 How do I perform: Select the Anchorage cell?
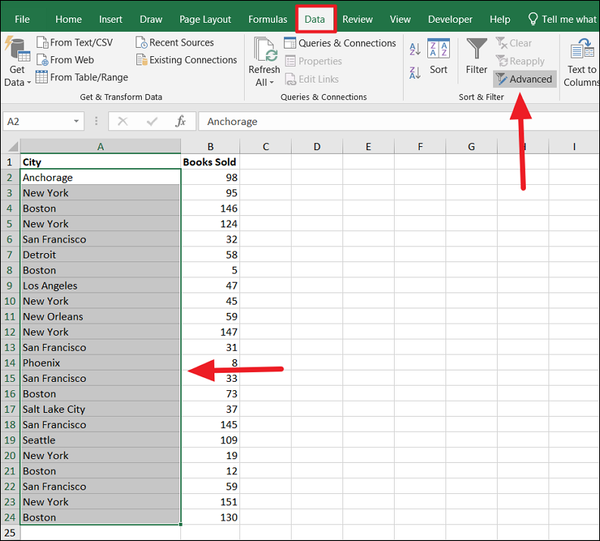[100, 178]
